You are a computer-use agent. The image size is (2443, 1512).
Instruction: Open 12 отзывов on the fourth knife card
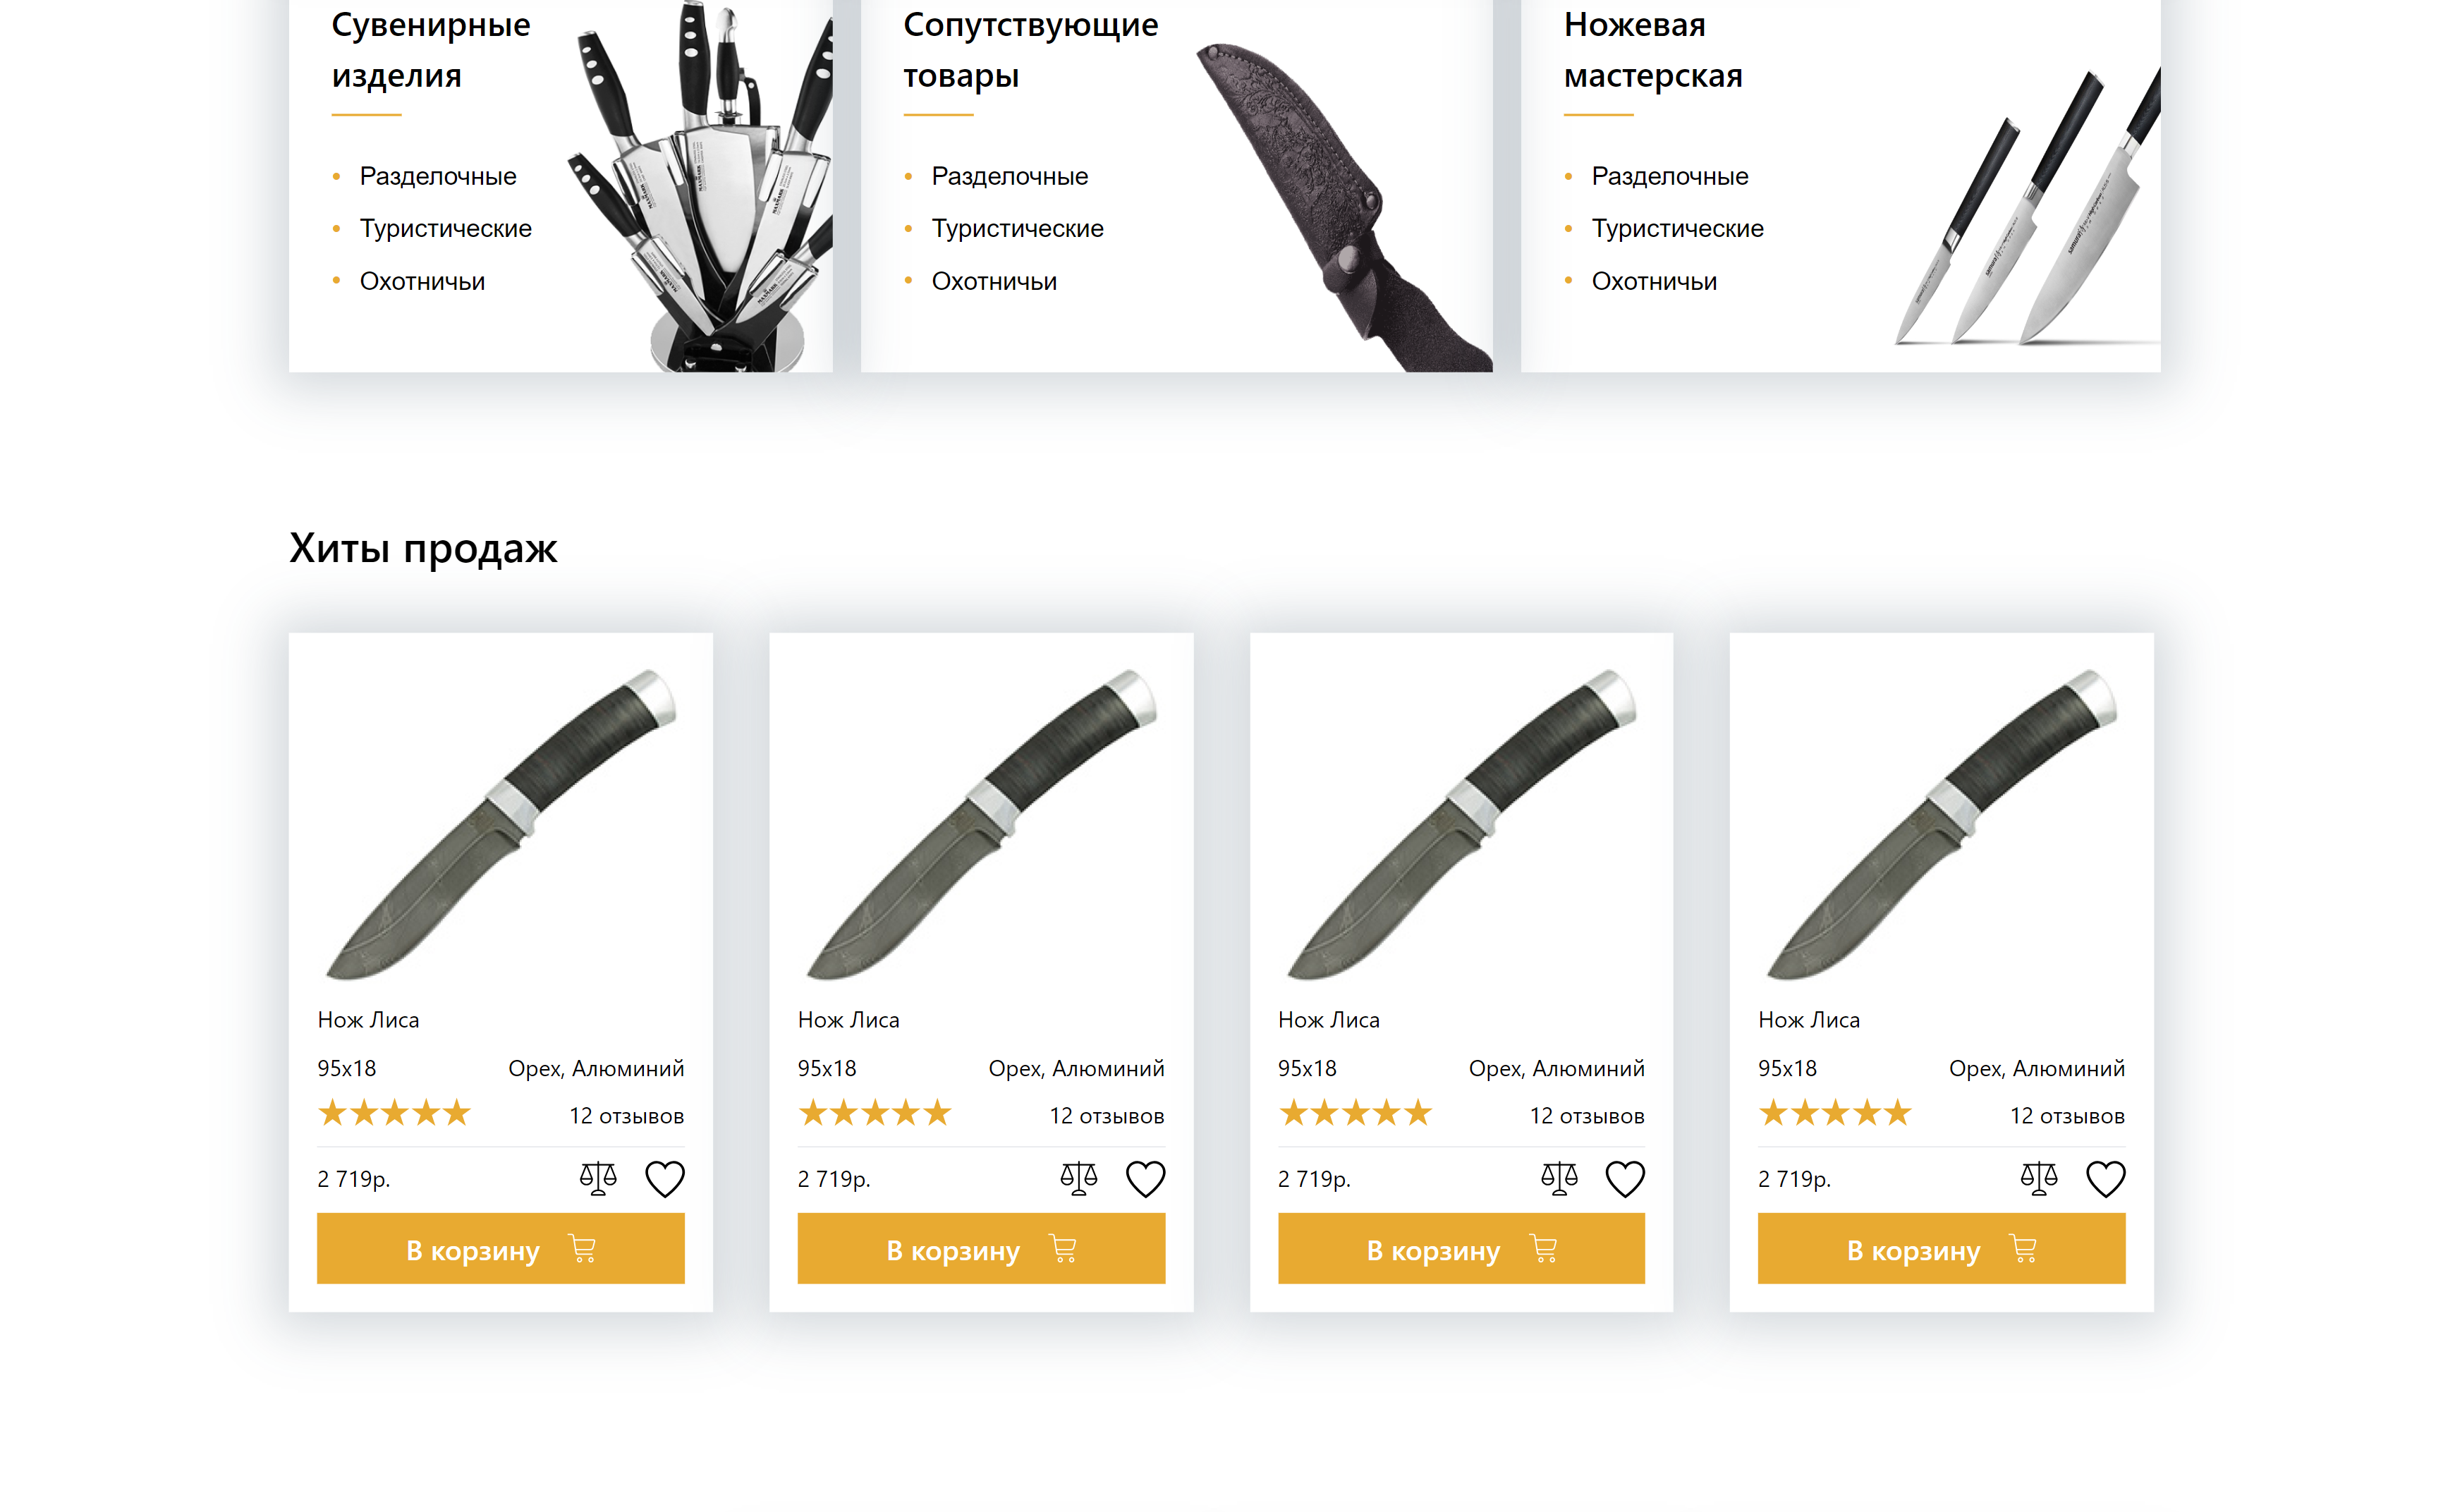[x=2067, y=1116]
